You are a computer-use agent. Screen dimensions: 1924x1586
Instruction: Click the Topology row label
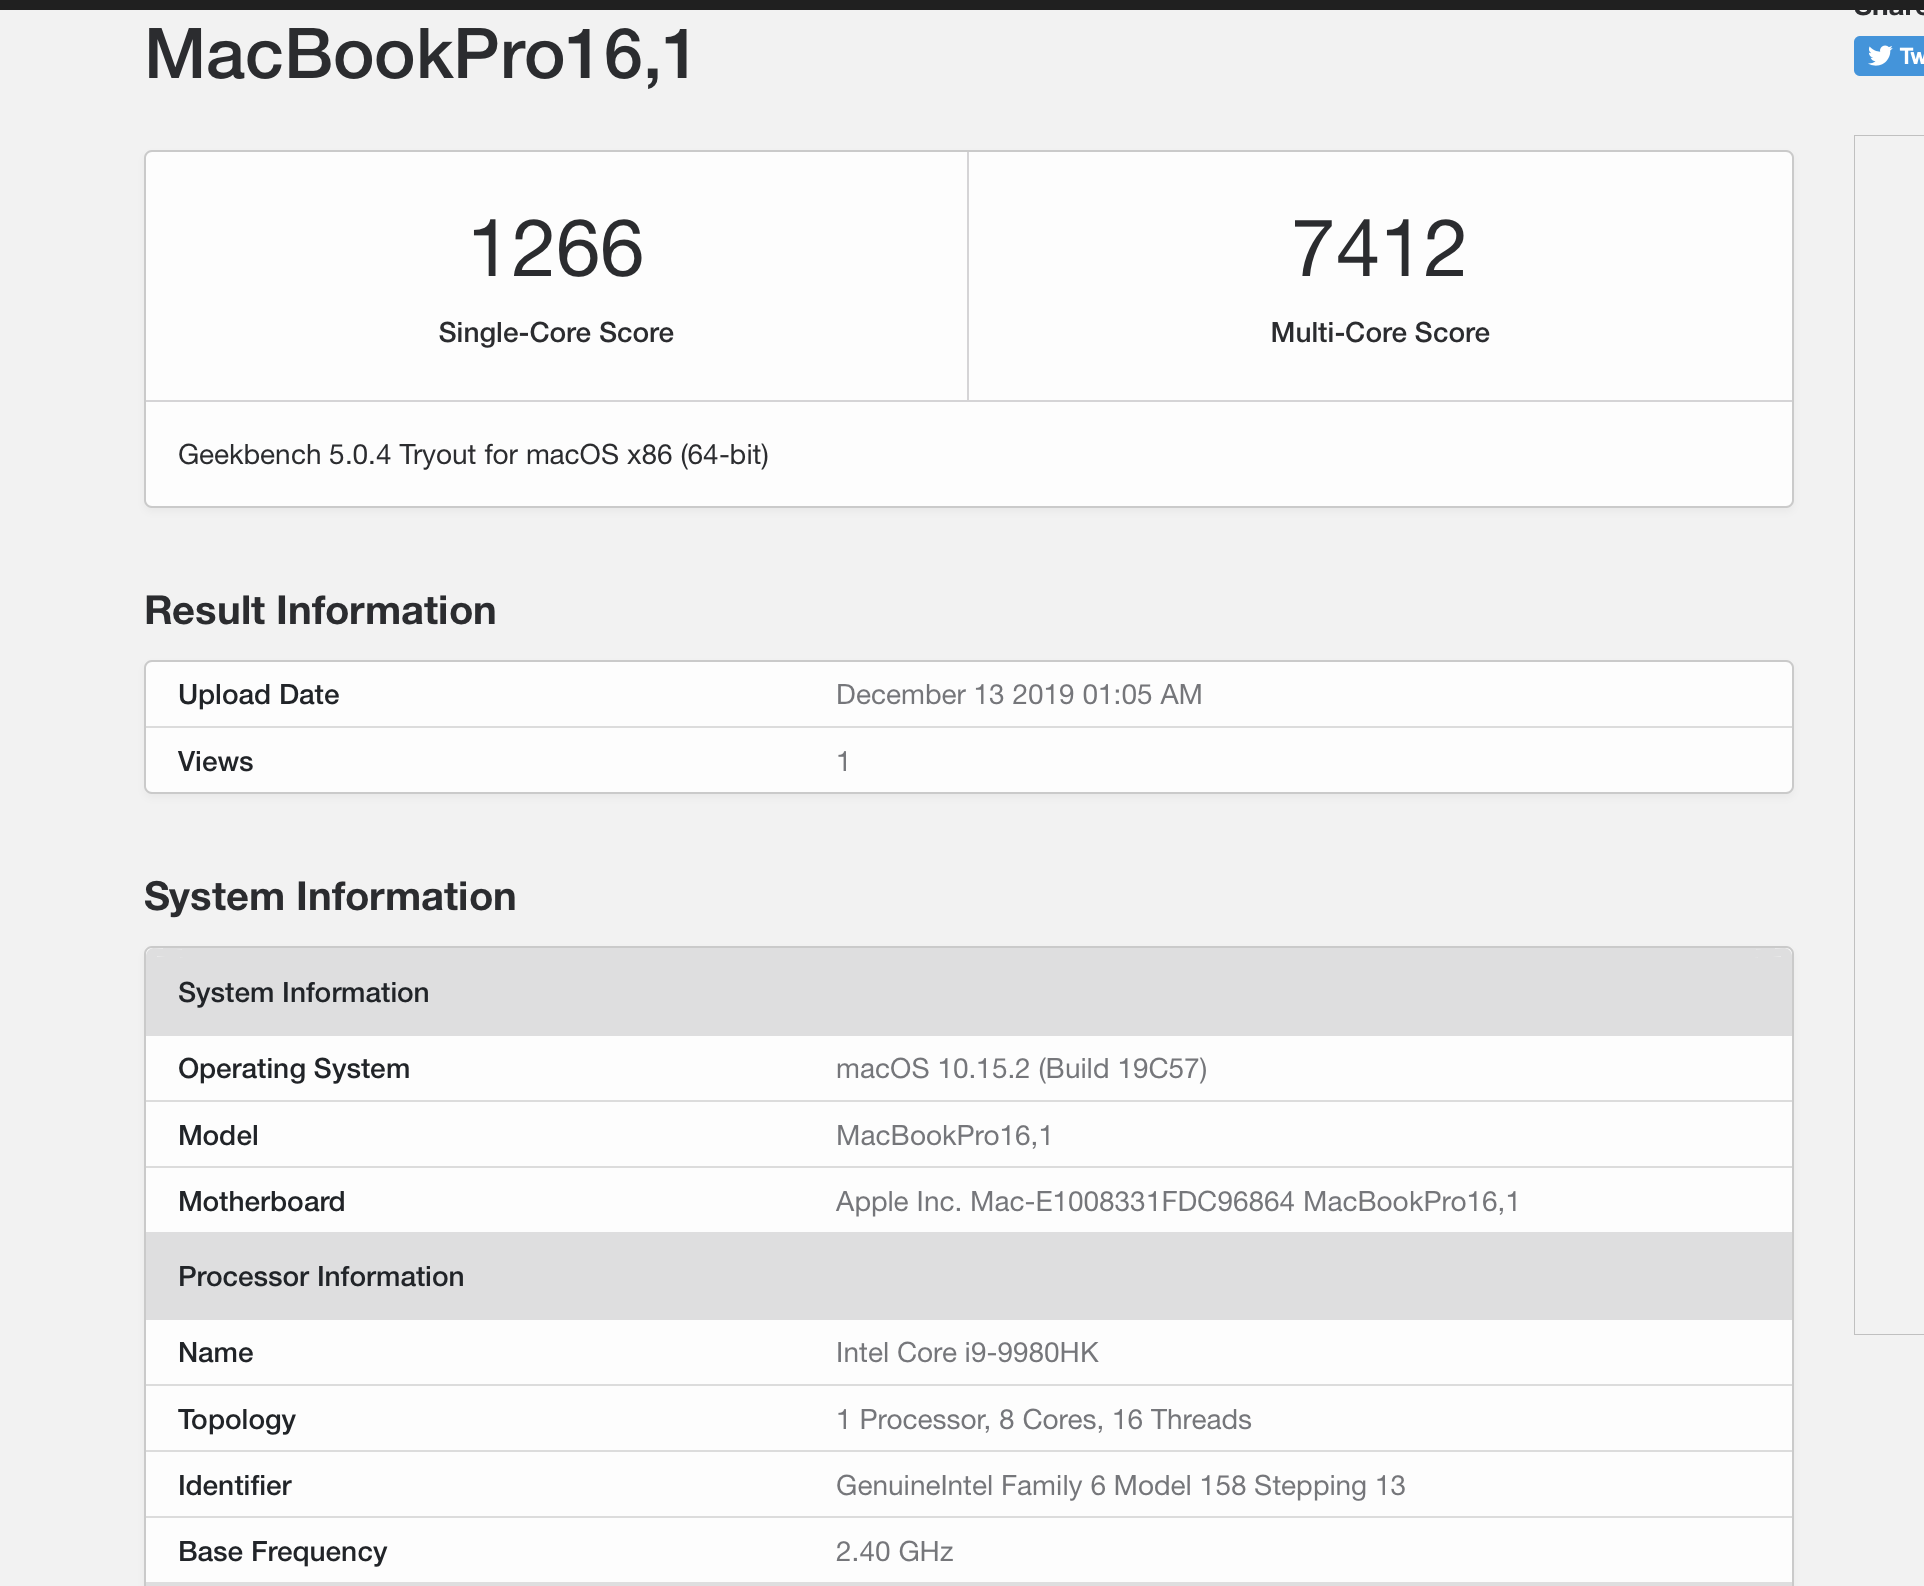(x=237, y=1419)
